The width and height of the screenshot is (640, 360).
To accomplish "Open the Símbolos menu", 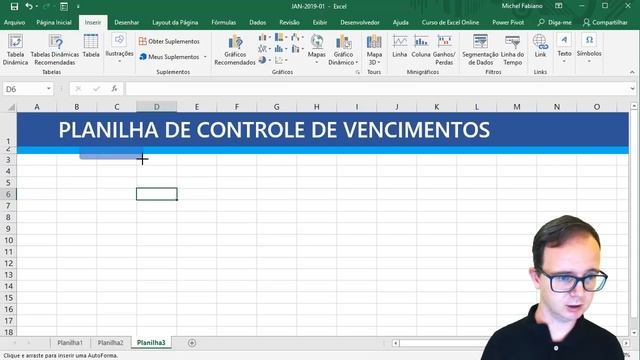I will (589, 49).
